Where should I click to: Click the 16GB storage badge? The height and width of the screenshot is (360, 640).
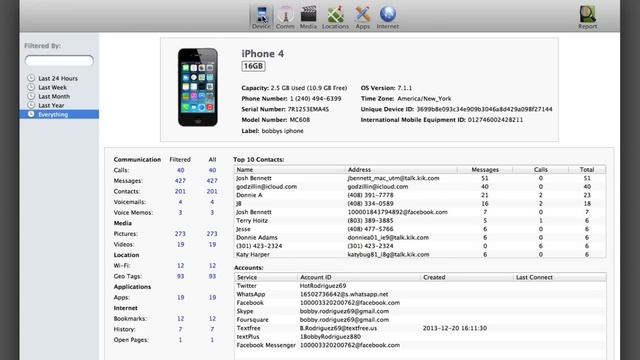tap(253, 66)
